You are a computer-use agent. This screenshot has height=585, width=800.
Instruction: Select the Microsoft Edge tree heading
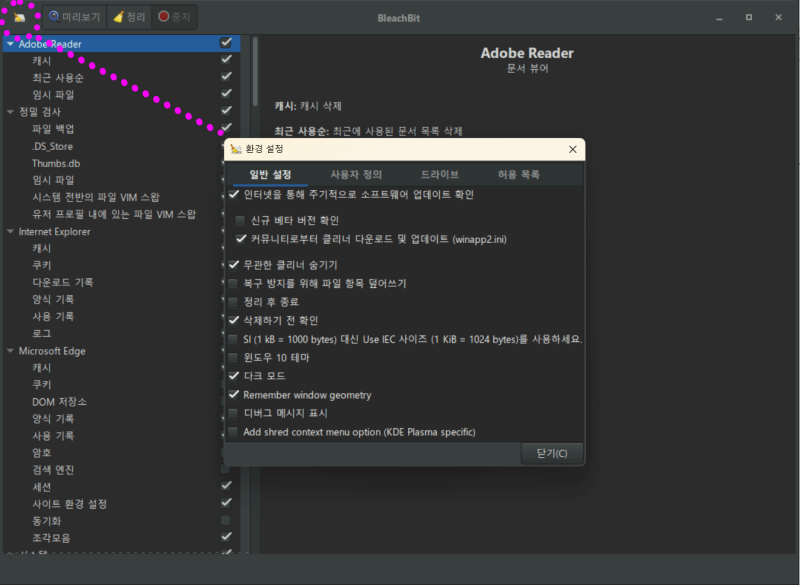[x=52, y=351]
